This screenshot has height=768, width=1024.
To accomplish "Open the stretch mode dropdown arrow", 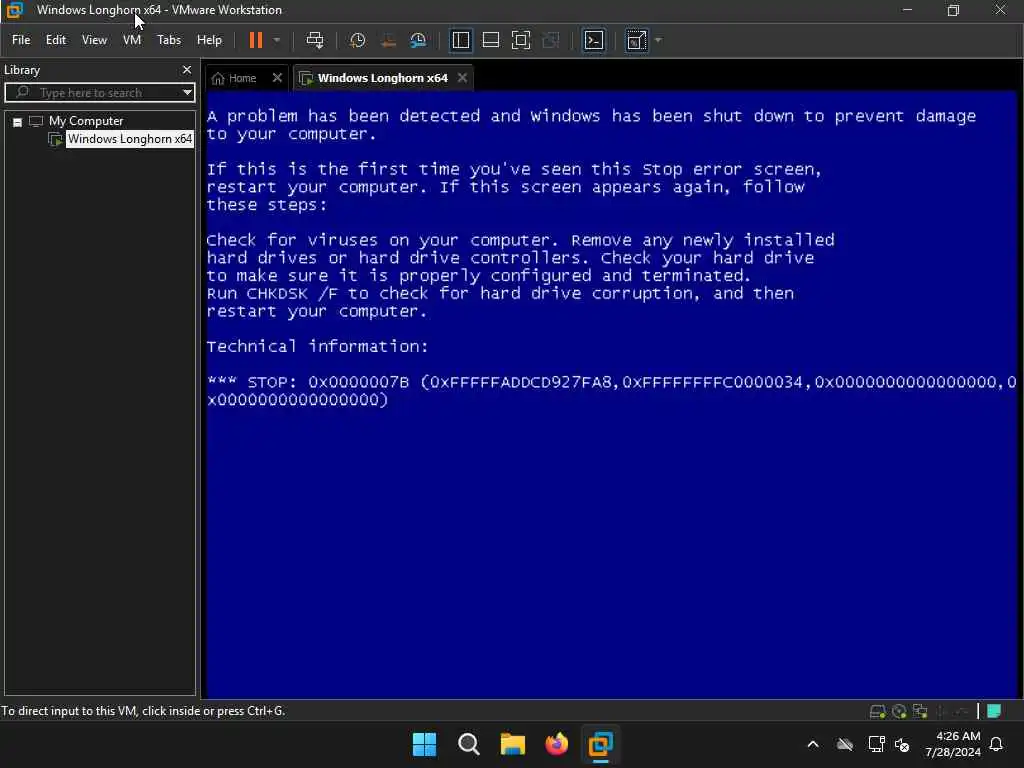I will [x=658, y=40].
